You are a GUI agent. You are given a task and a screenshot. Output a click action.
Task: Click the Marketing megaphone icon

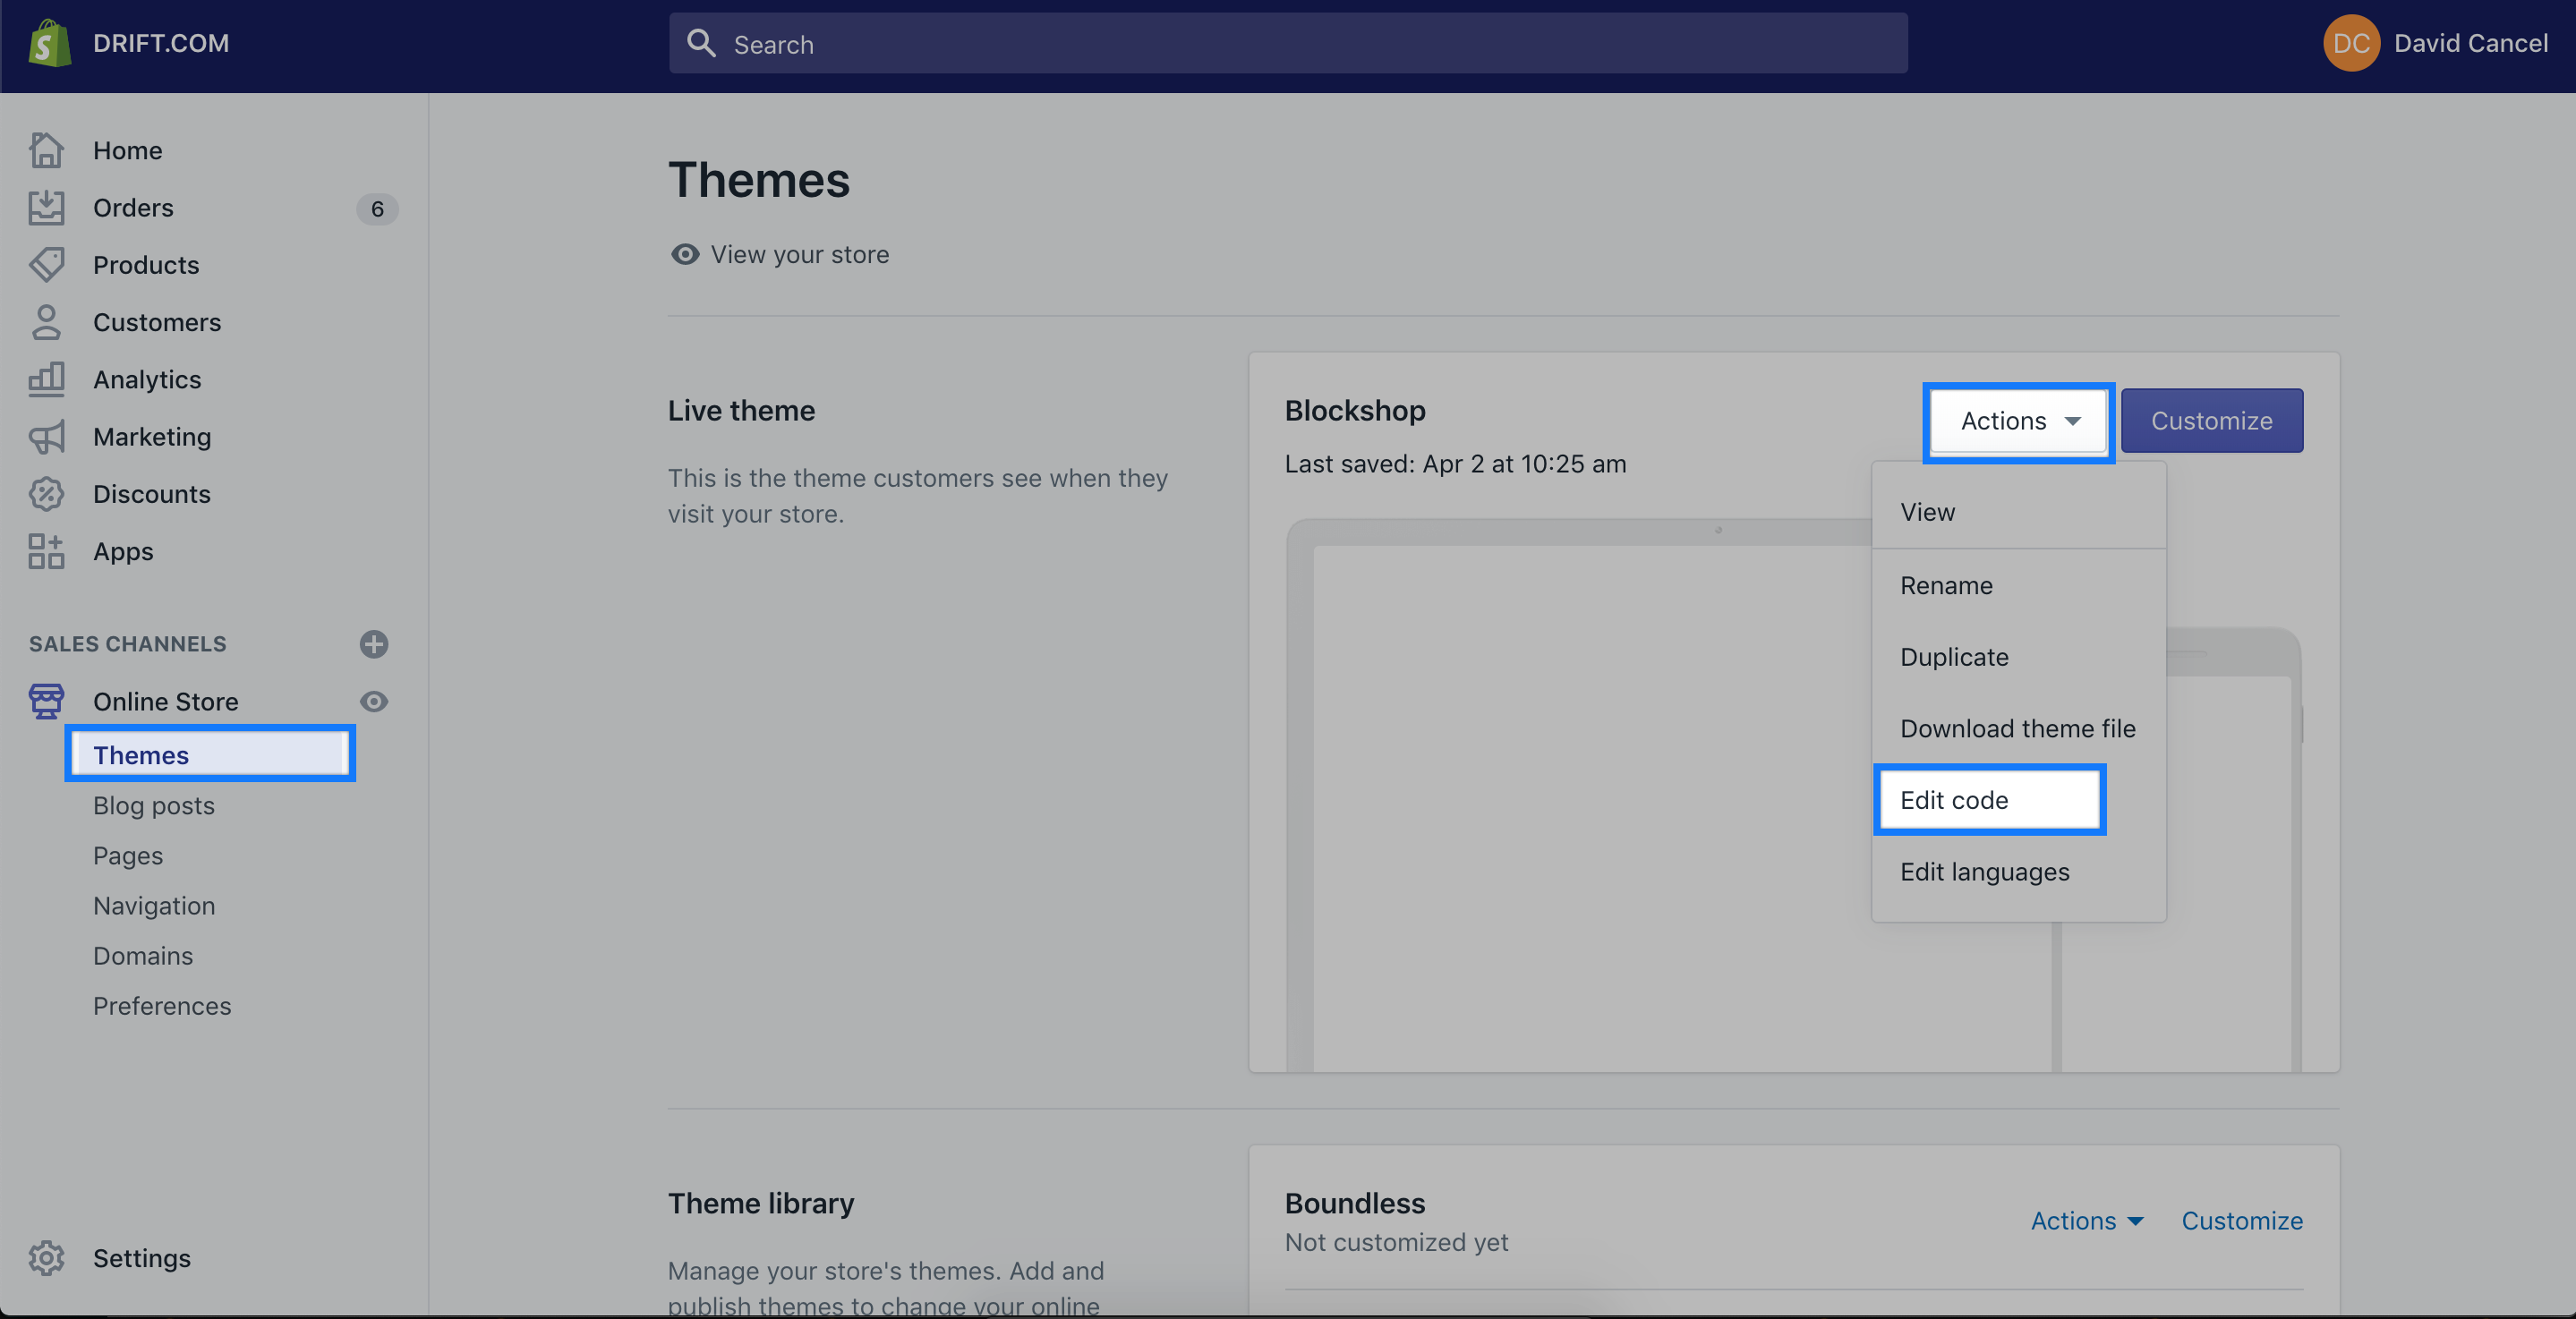click(46, 437)
